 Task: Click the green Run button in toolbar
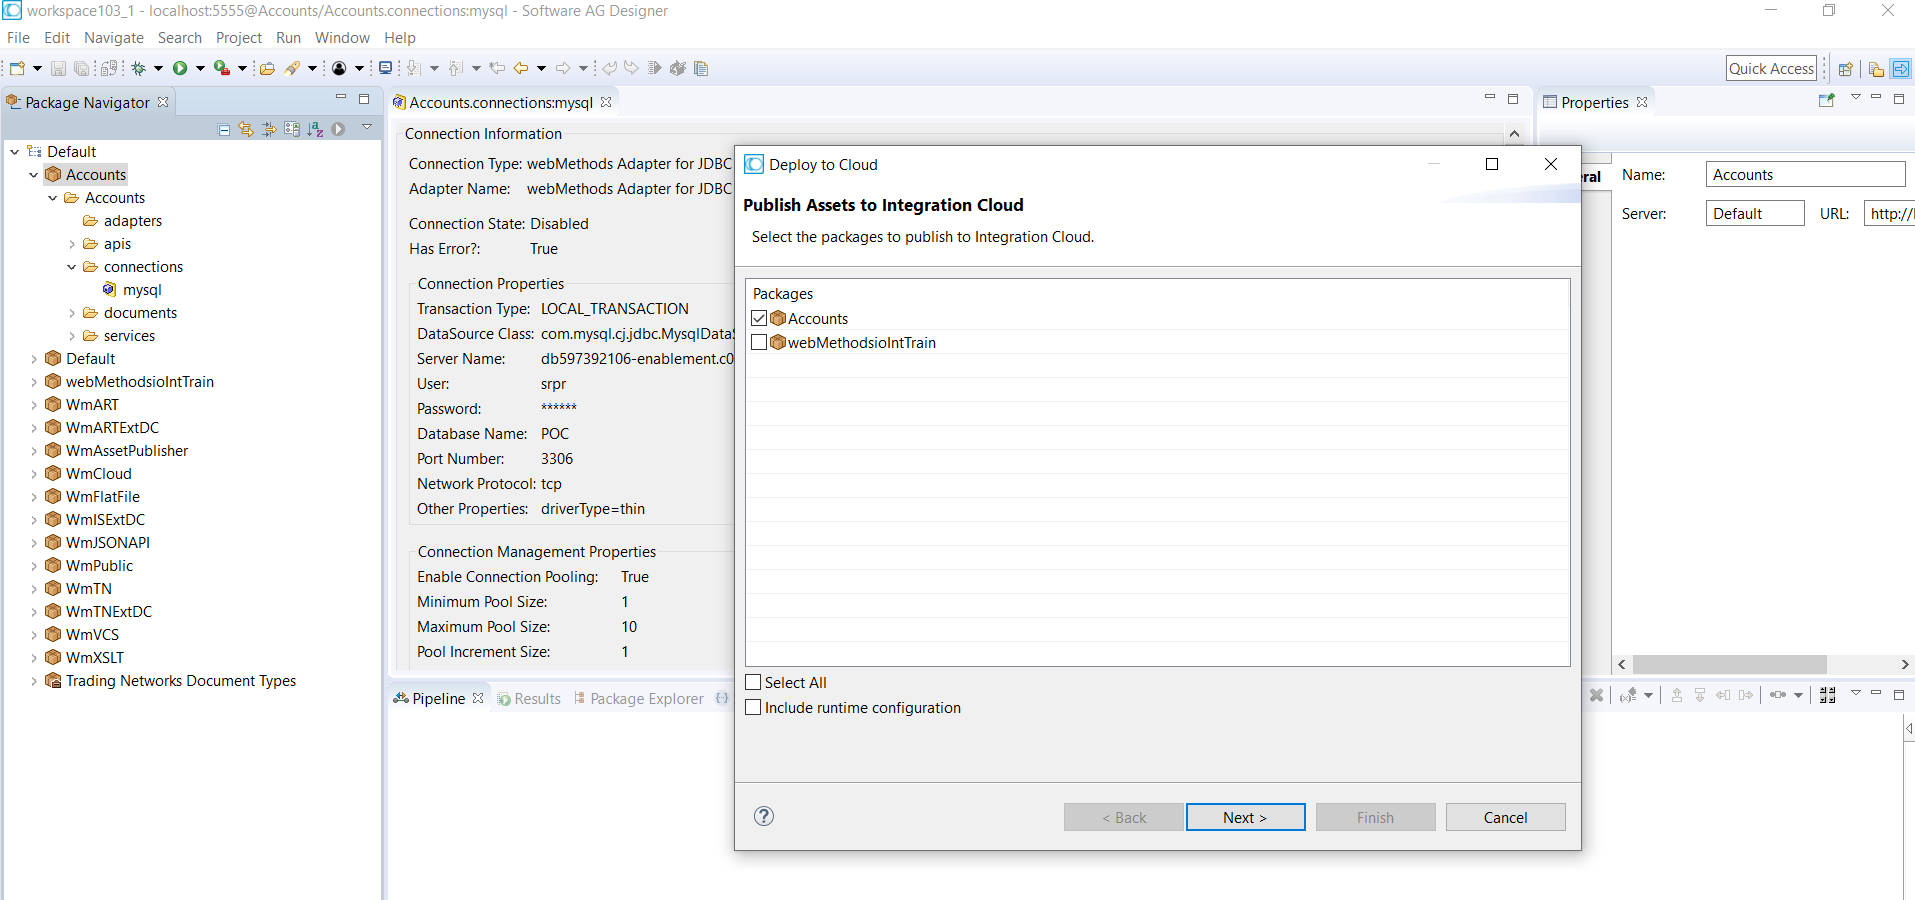click(x=180, y=68)
